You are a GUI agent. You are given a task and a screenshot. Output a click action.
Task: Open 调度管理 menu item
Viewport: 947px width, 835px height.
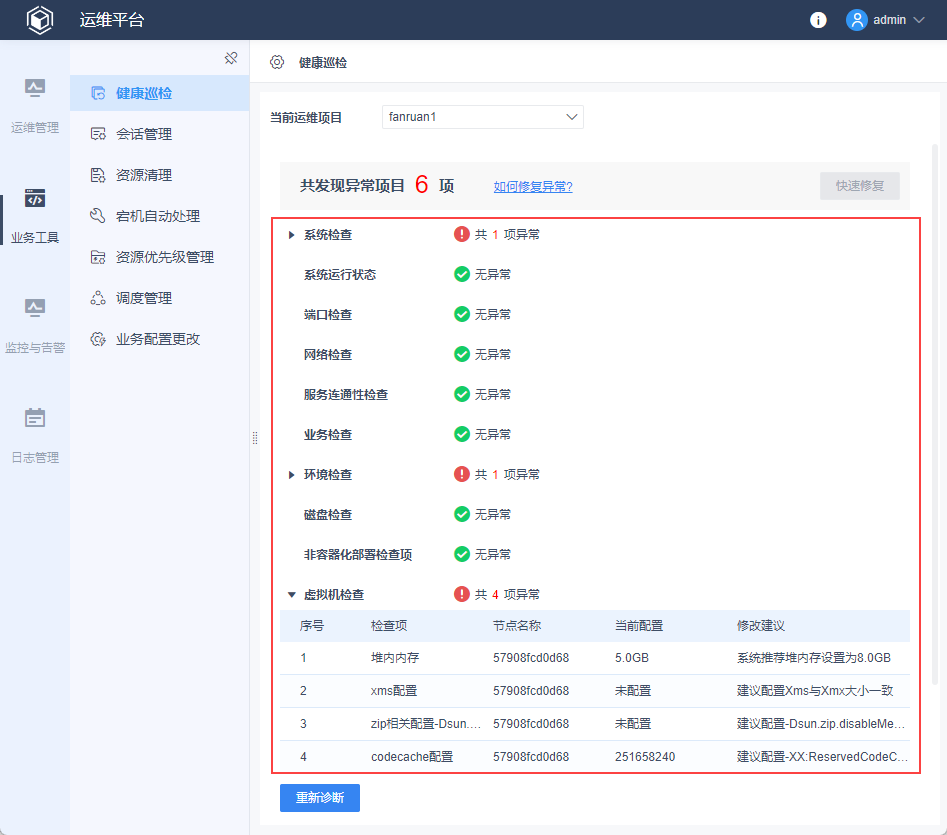click(143, 298)
